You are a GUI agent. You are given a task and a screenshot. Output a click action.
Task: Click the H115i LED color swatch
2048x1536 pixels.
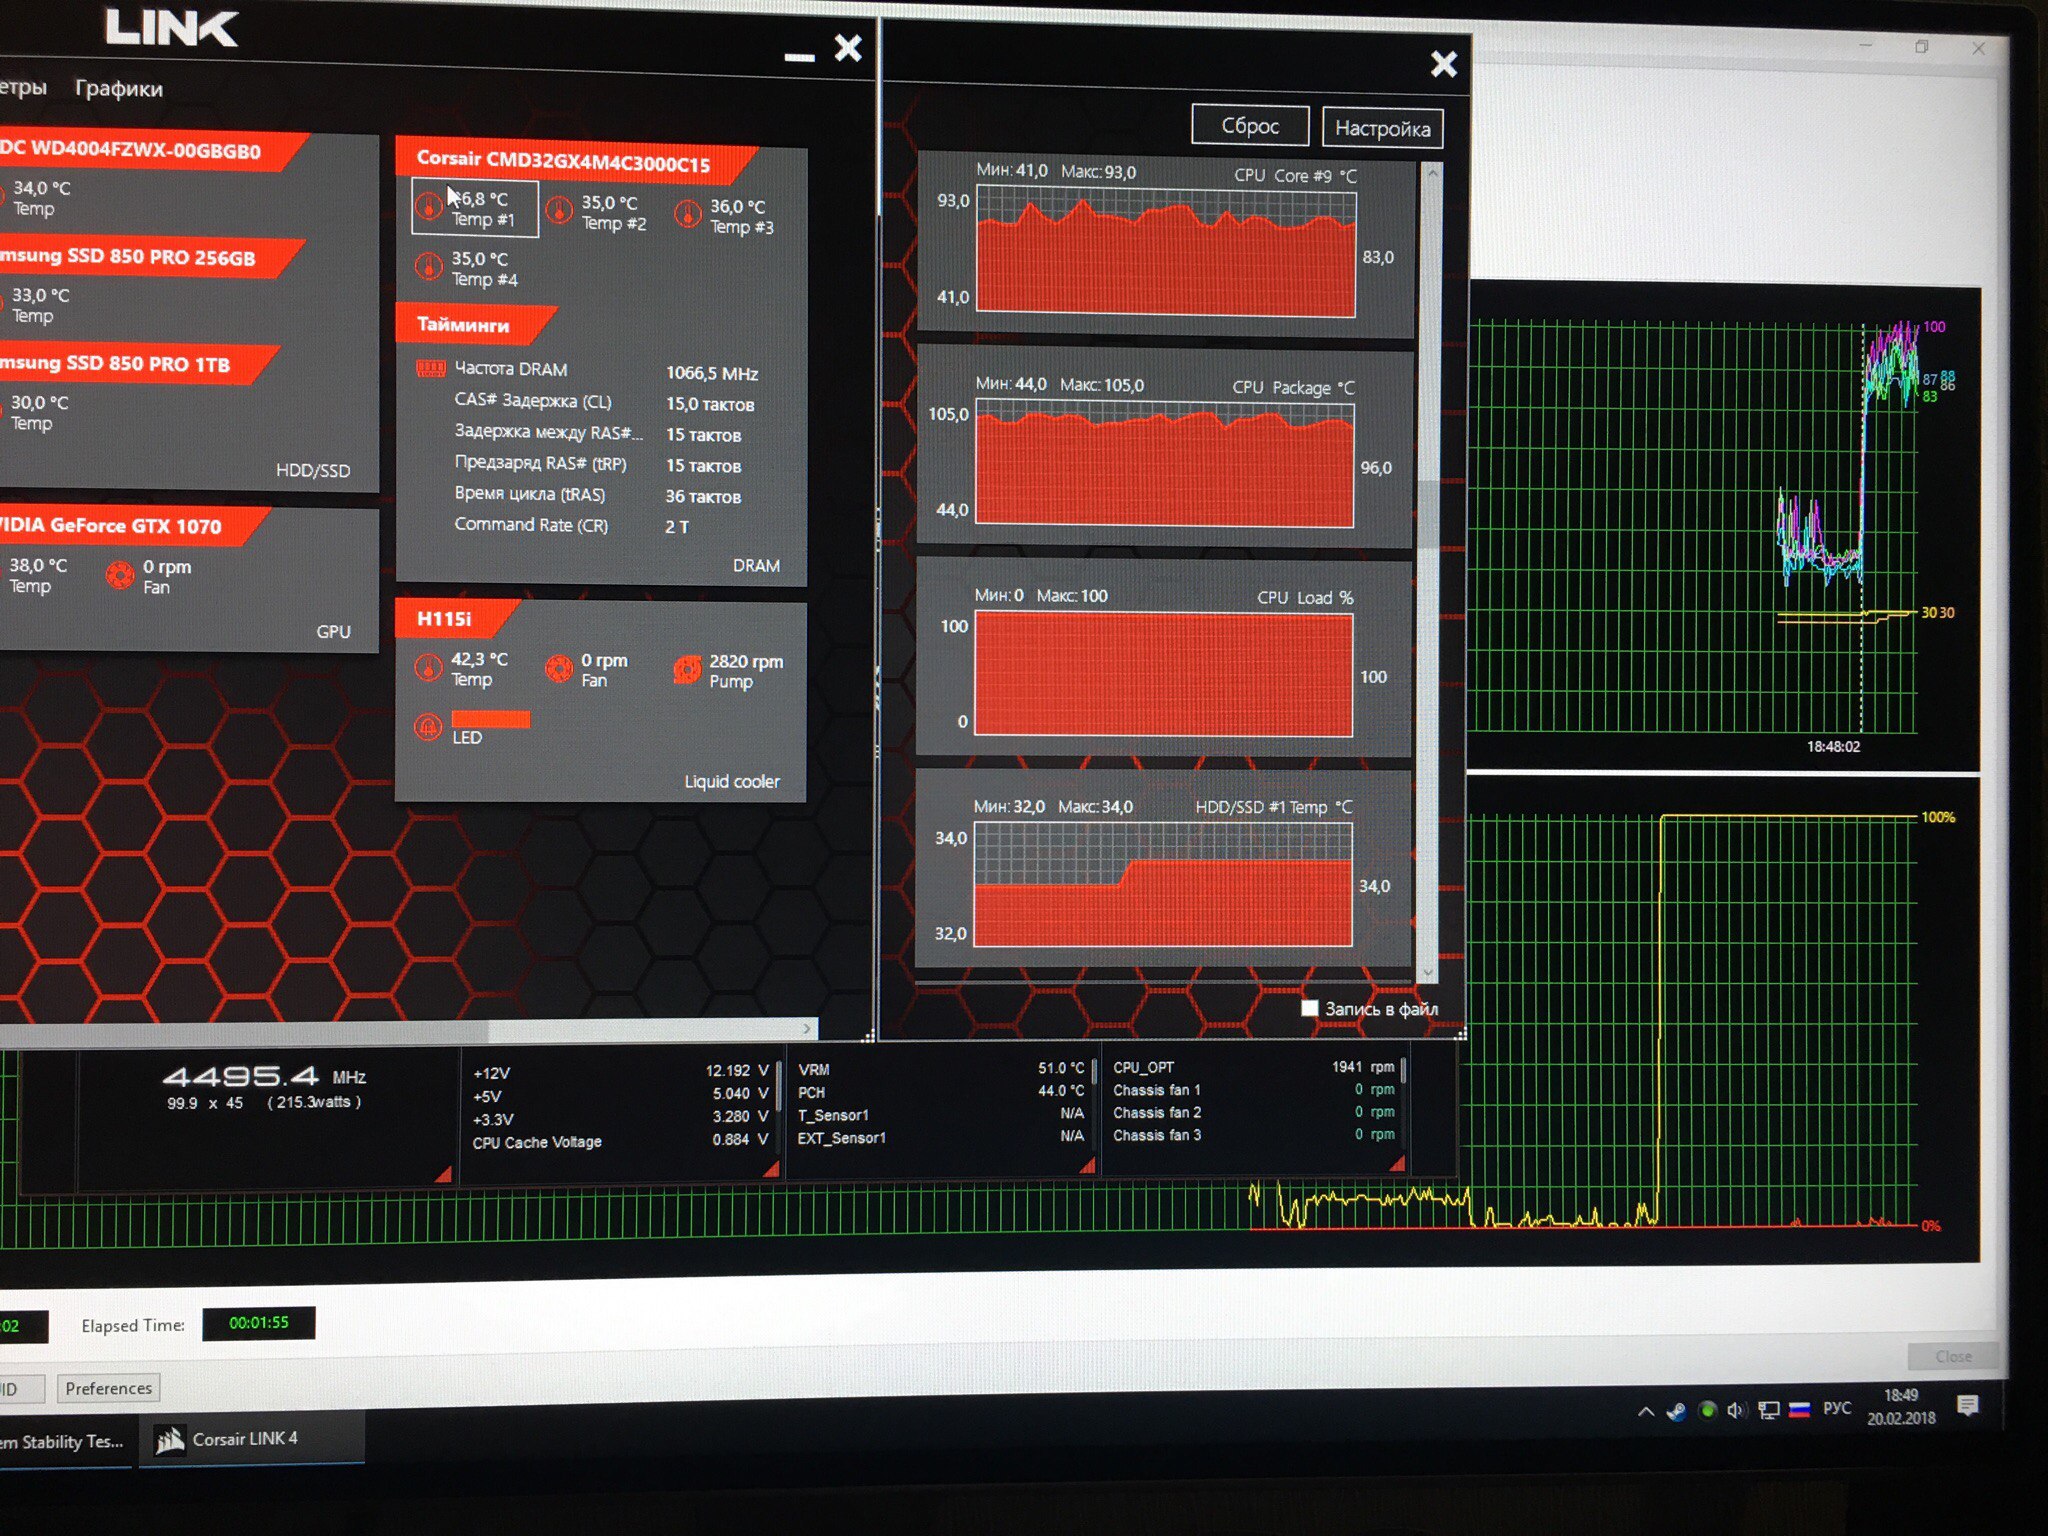point(490,719)
